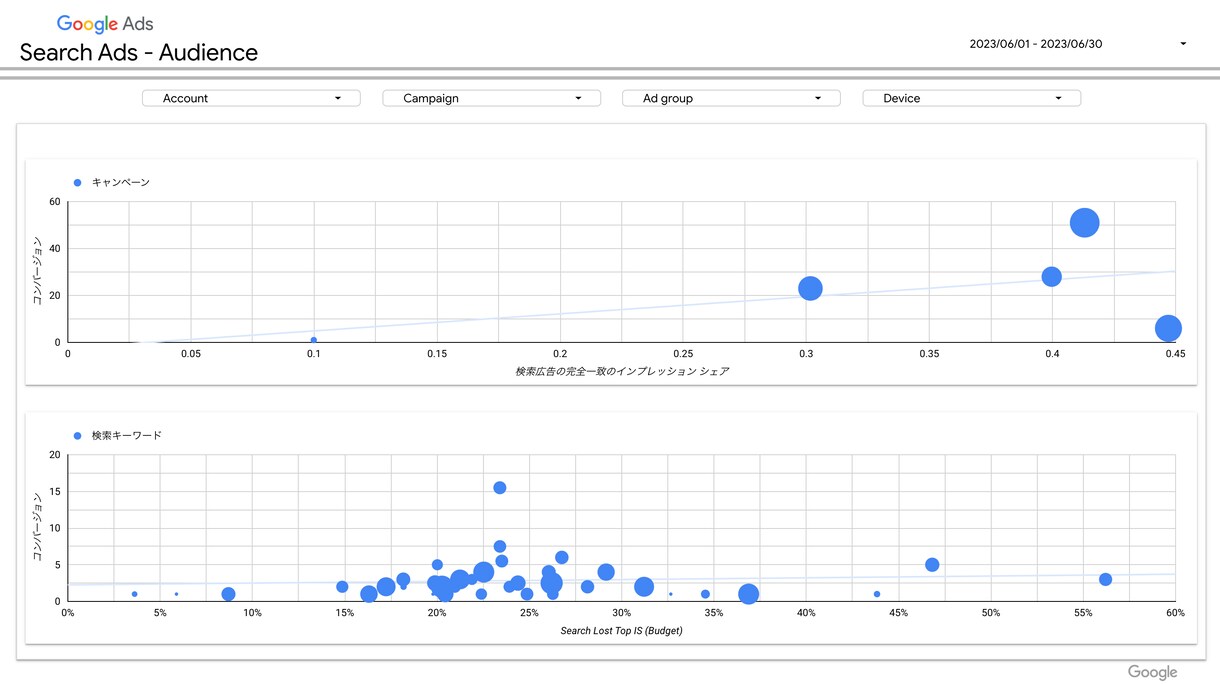Select the campaign bubble at 0.45 impression share

click(x=1168, y=328)
